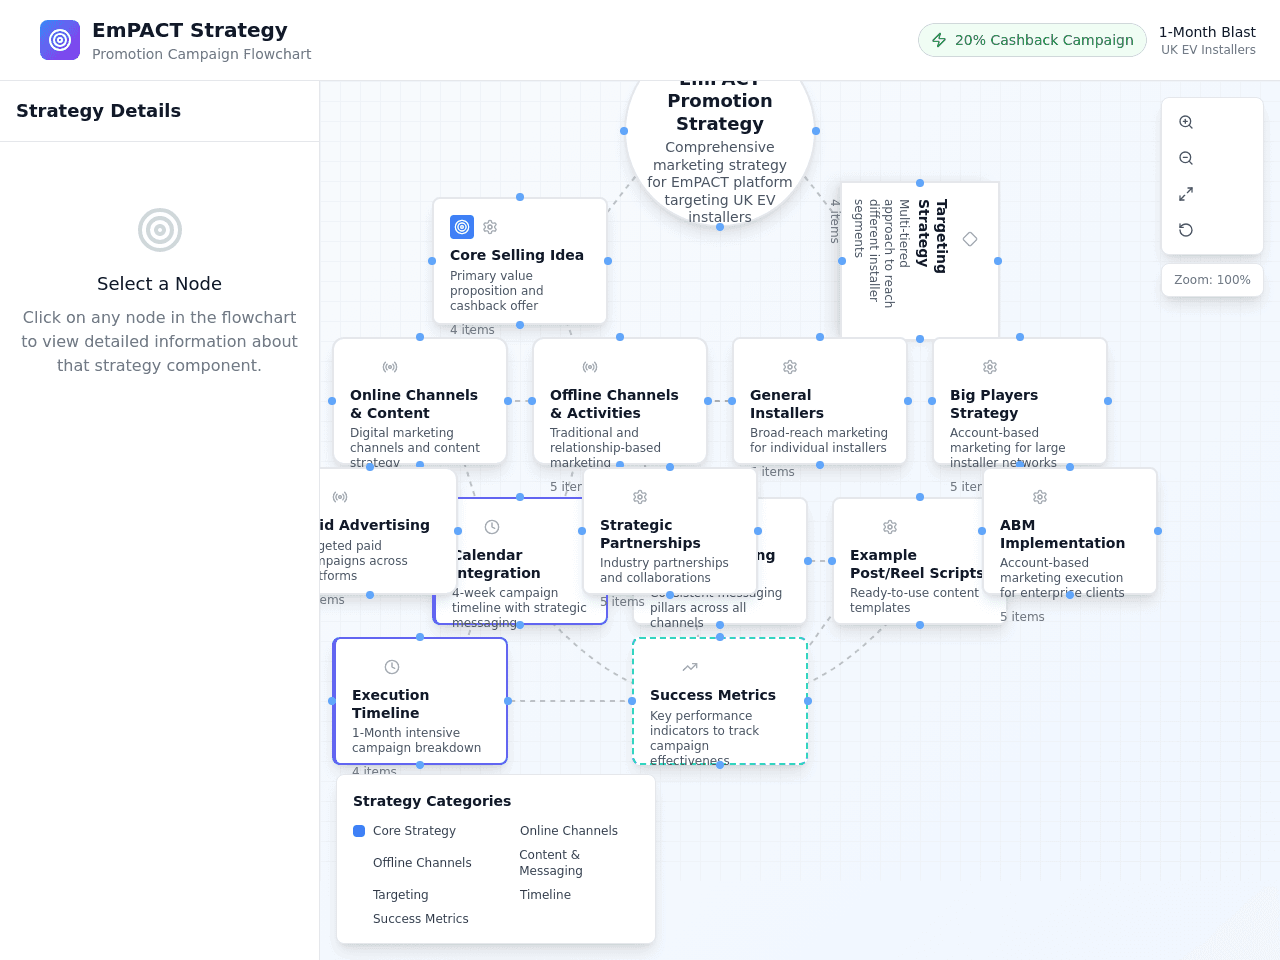Click the clock icon on Calendar Integration node
1280x960 pixels.
492,527
